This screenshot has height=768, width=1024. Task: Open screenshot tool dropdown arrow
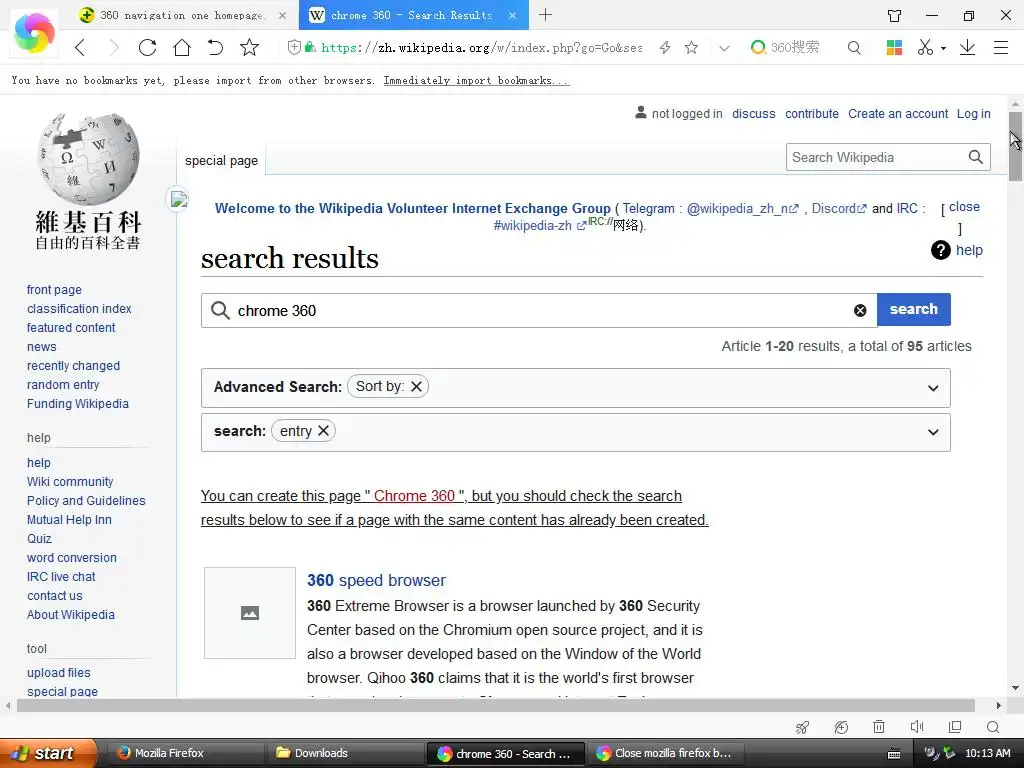[x=943, y=48]
